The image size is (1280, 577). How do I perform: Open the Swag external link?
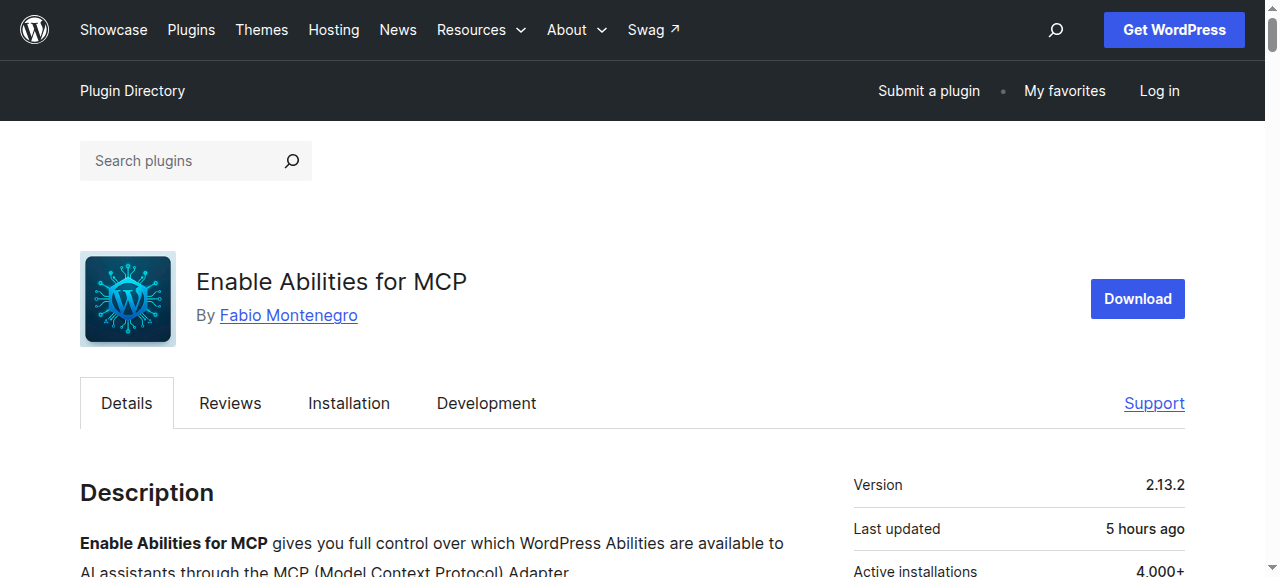(654, 30)
